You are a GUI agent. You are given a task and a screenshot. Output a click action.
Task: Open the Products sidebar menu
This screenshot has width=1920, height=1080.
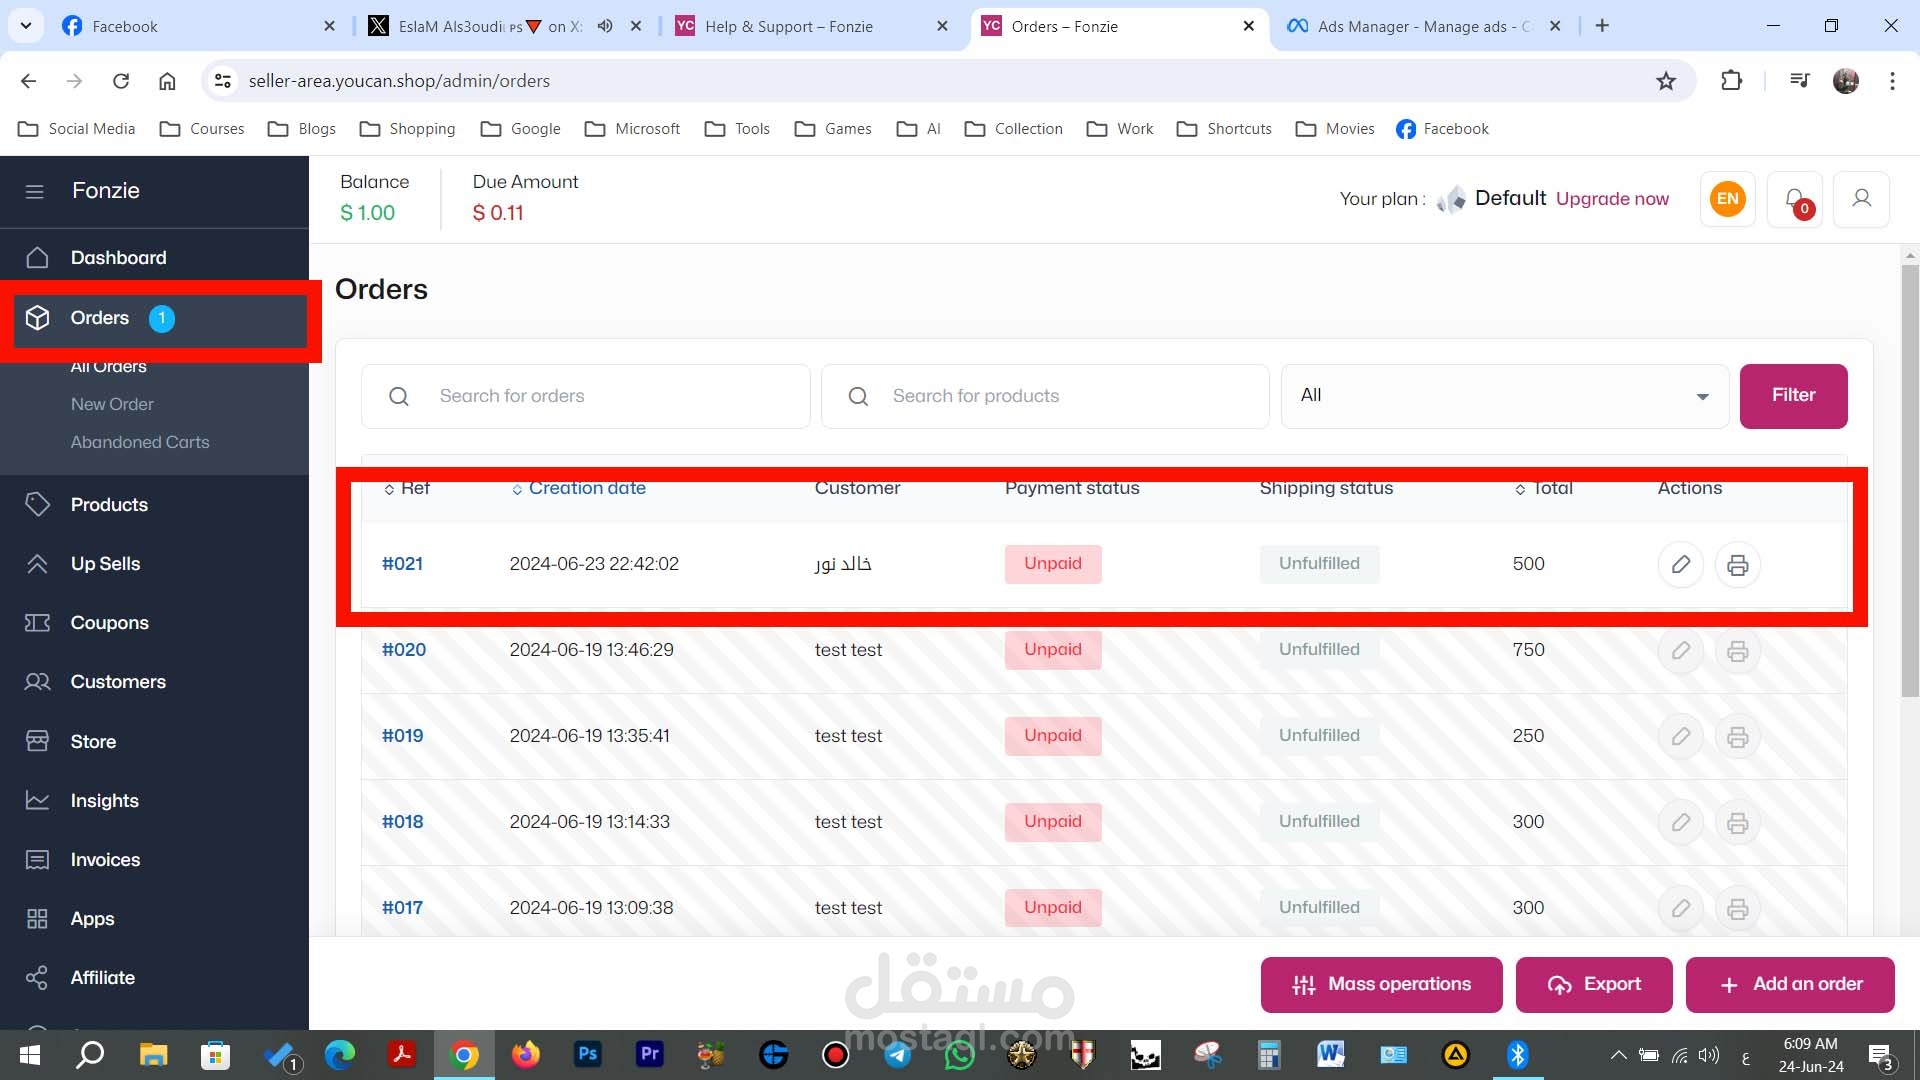click(x=109, y=505)
